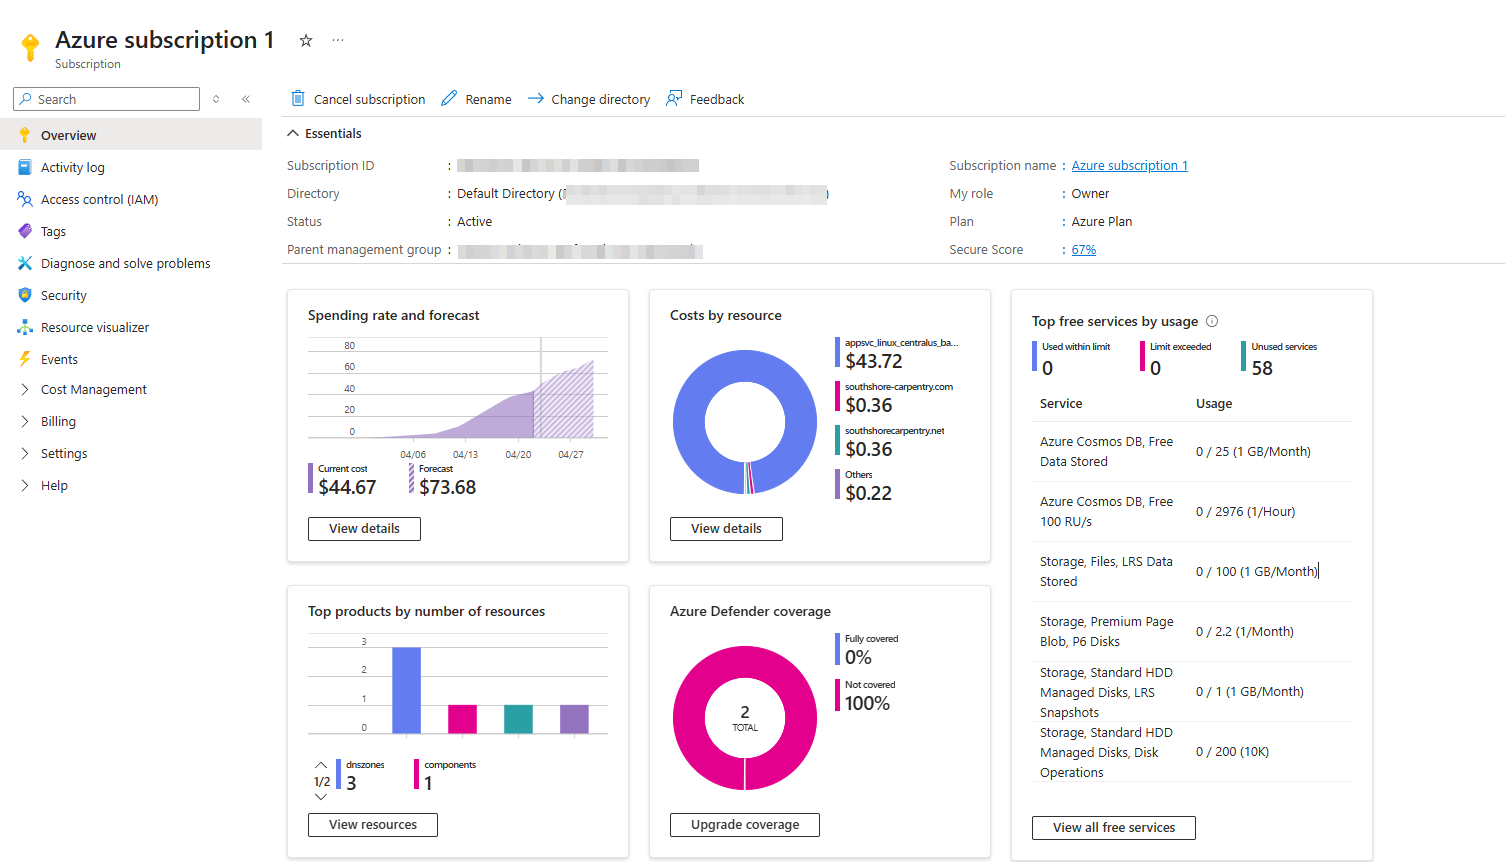This screenshot has height=862, width=1505.
Task: Click the View resources button
Action: coord(373,825)
